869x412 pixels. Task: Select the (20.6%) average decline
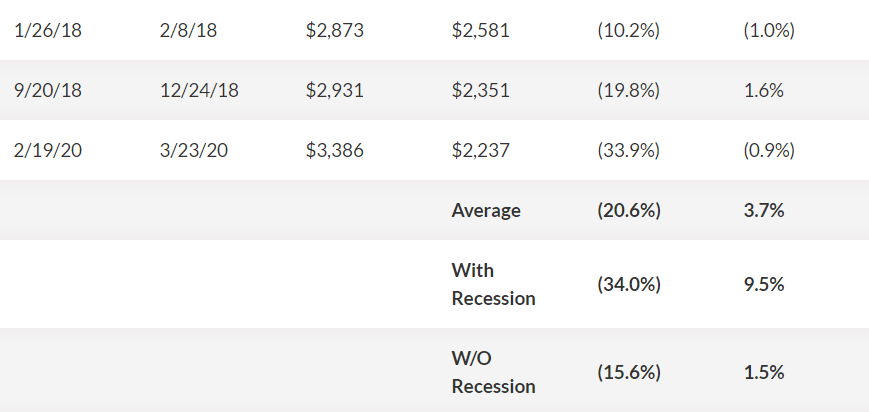[x=629, y=211]
